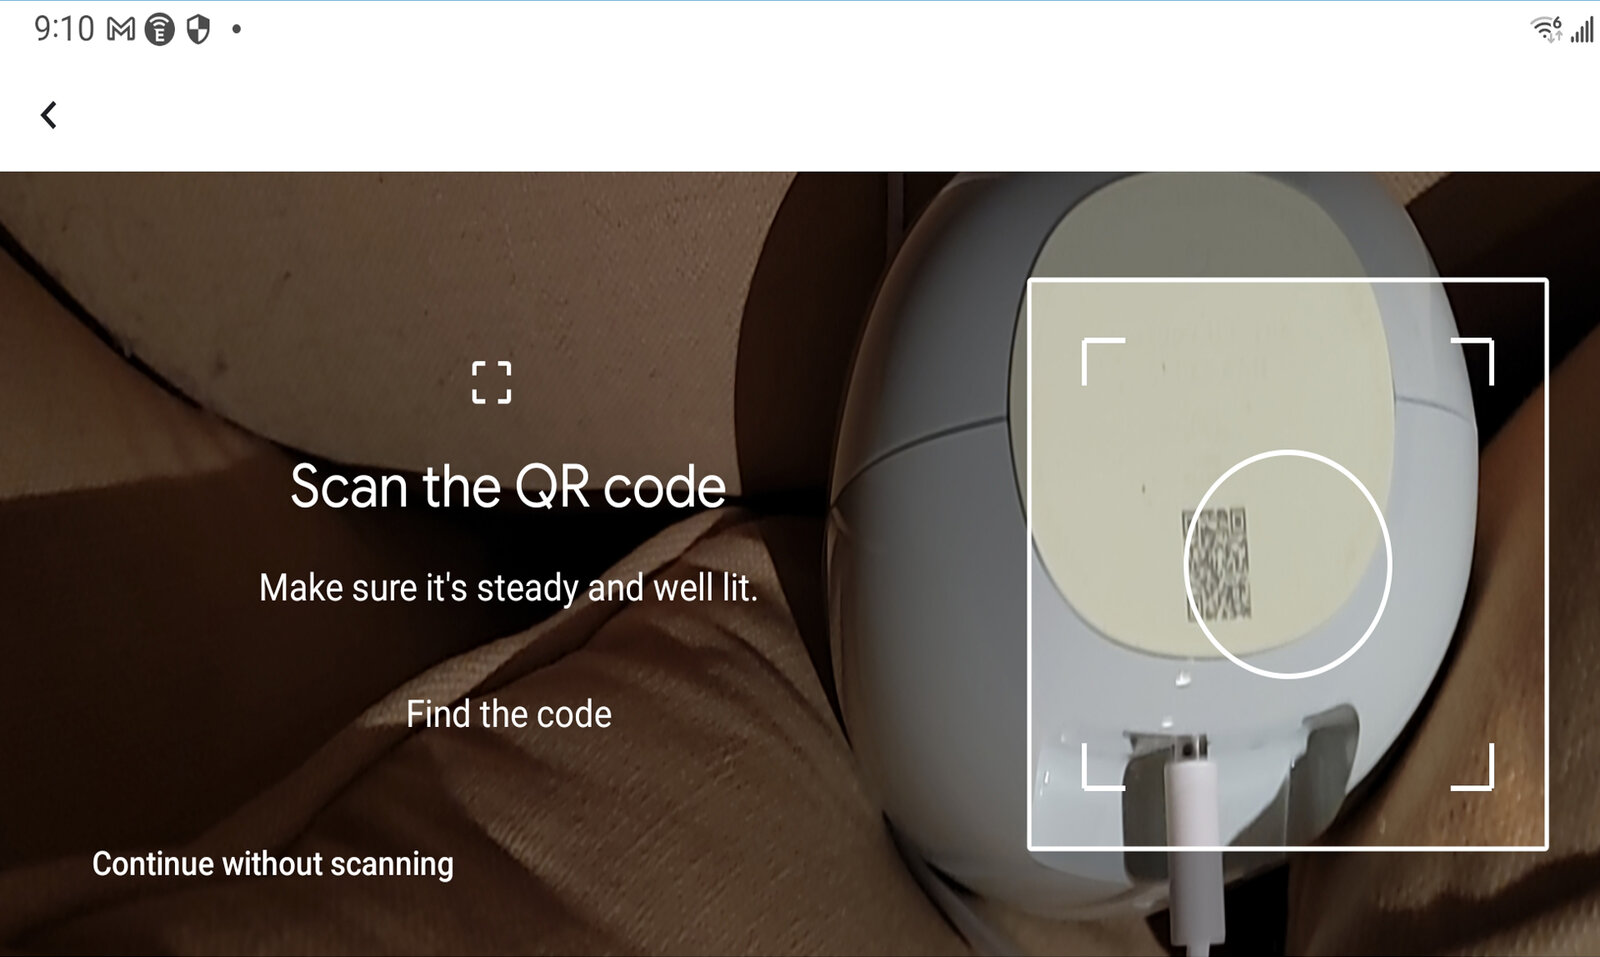Screen dimensions: 1600x957
Task: Tap the notification overflow dot
Action: [x=237, y=30]
